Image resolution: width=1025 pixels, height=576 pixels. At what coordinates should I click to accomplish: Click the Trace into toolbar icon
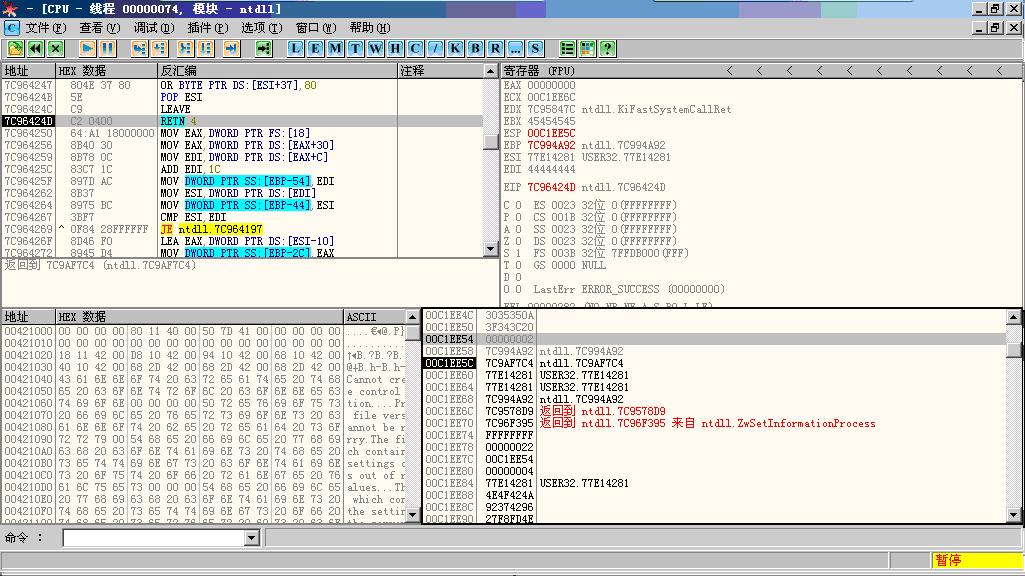186,48
